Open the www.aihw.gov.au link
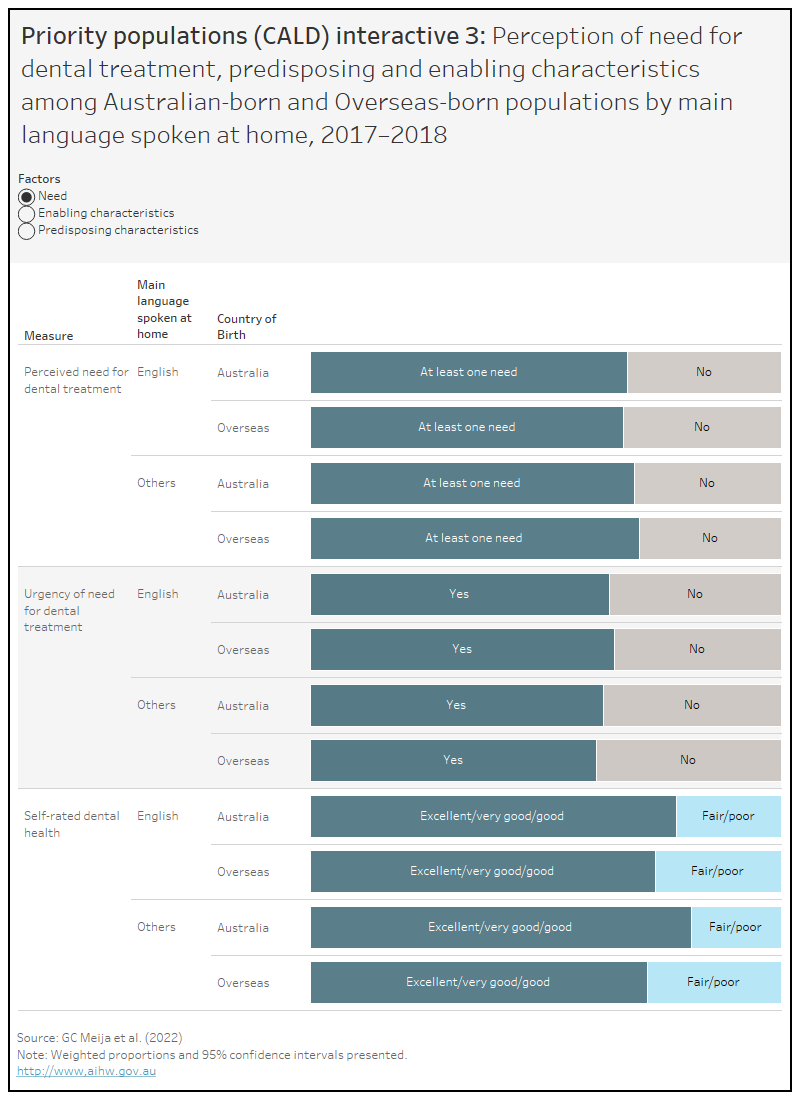The width and height of the screenshot is (800, 1100). (x=86, y=1071)
